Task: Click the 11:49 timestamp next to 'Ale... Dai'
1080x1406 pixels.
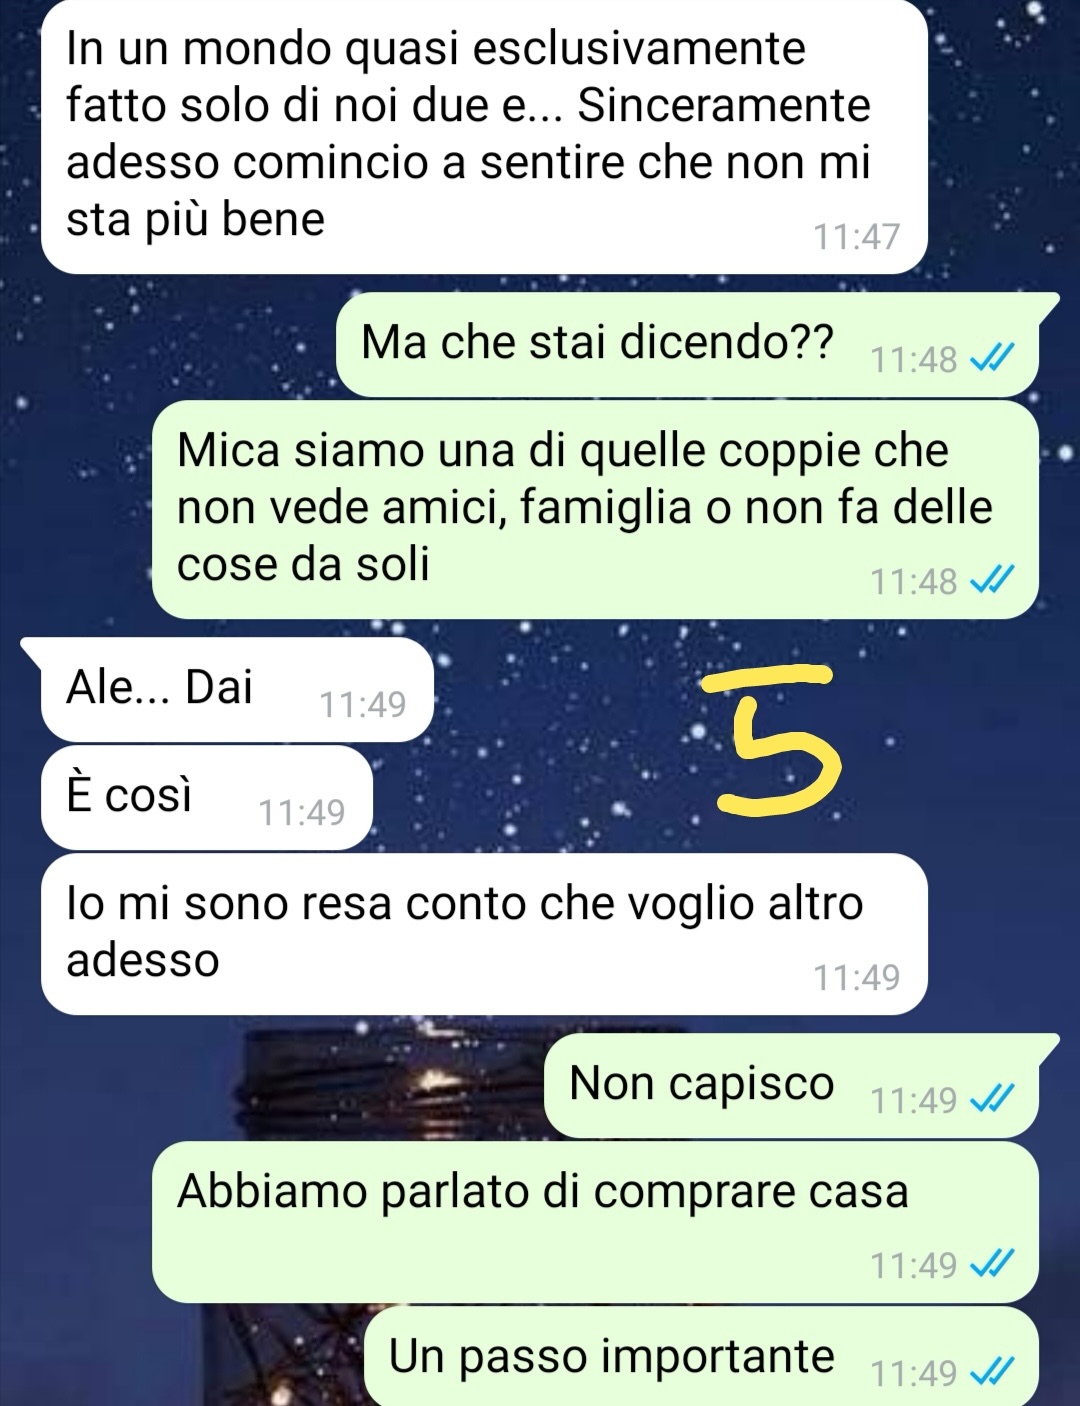Action: click(362, 705)
